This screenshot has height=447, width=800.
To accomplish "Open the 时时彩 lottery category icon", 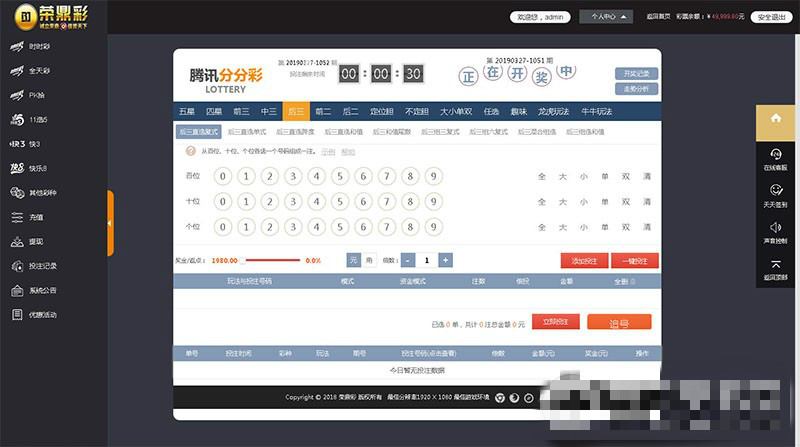I will (17, 46).
